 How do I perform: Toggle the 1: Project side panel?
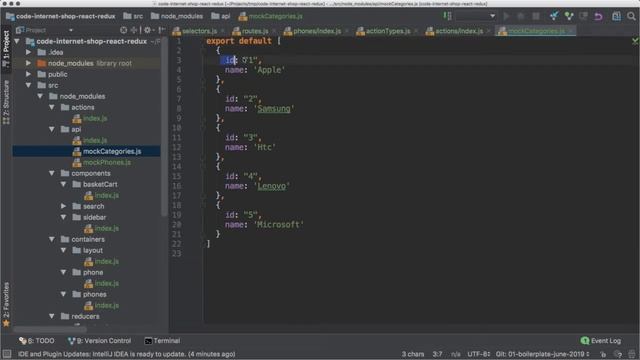[6, 49]
